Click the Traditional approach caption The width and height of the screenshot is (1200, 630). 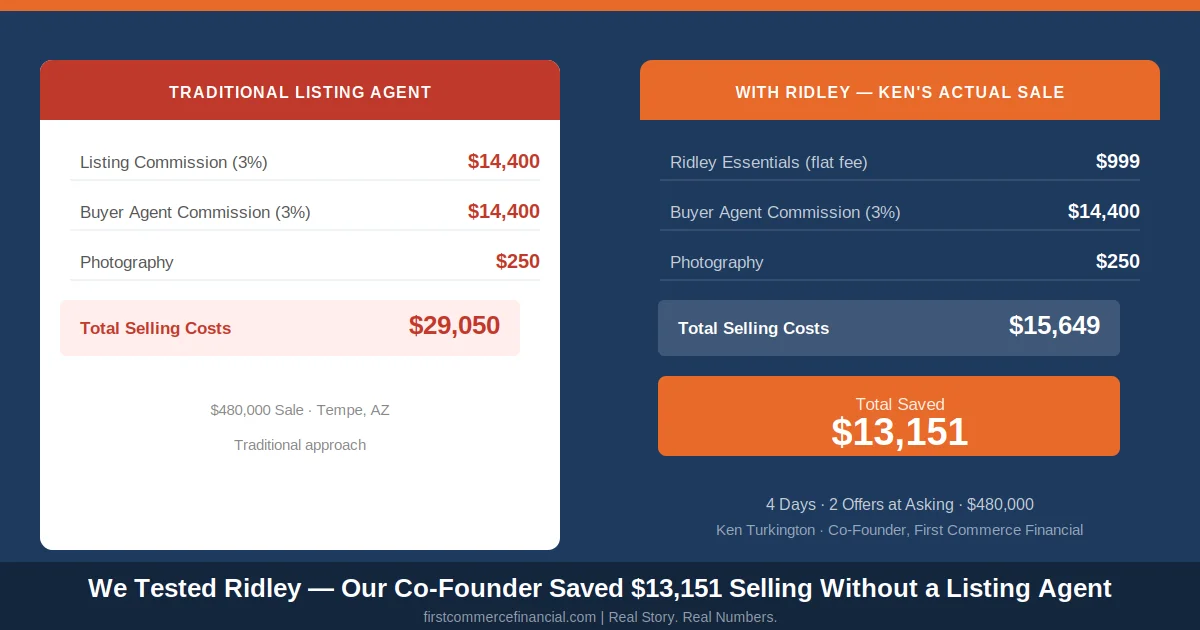[x=300, y=445]
